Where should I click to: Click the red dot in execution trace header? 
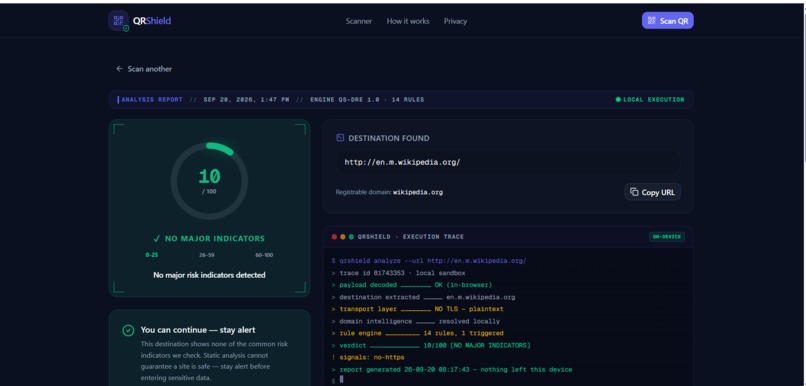point(334,237)
